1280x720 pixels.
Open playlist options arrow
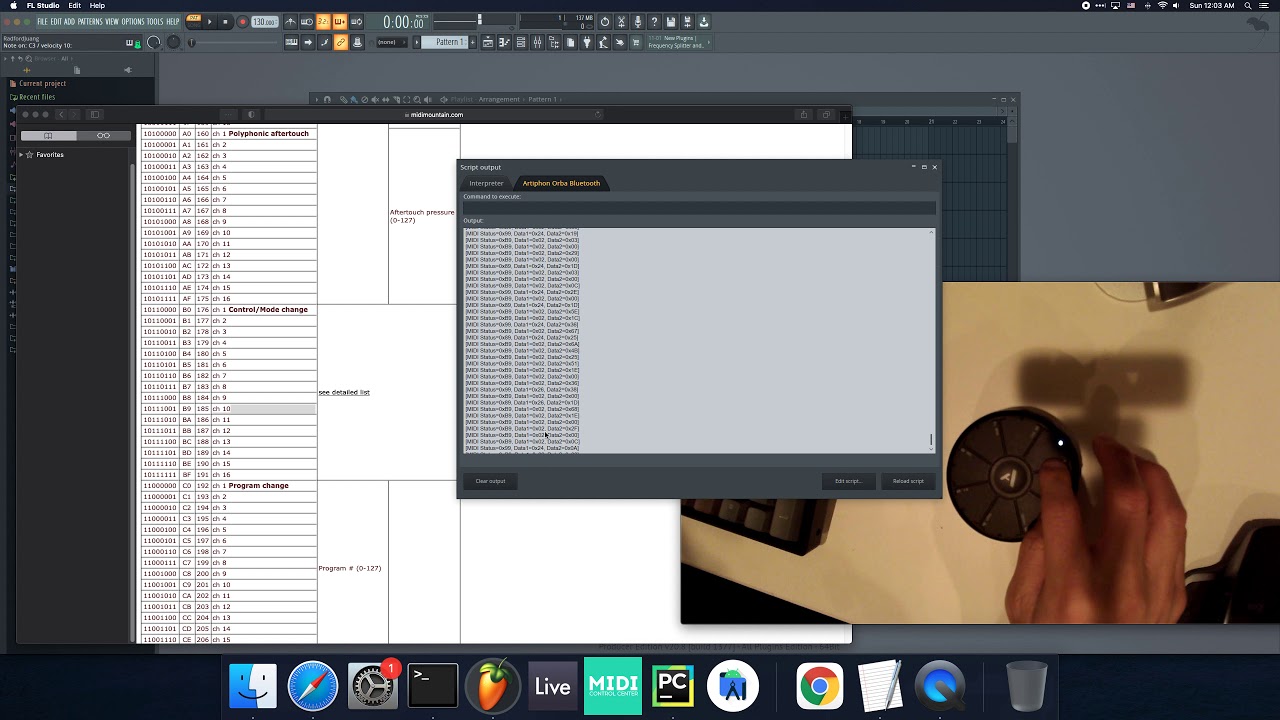click(x=317, y=99)
